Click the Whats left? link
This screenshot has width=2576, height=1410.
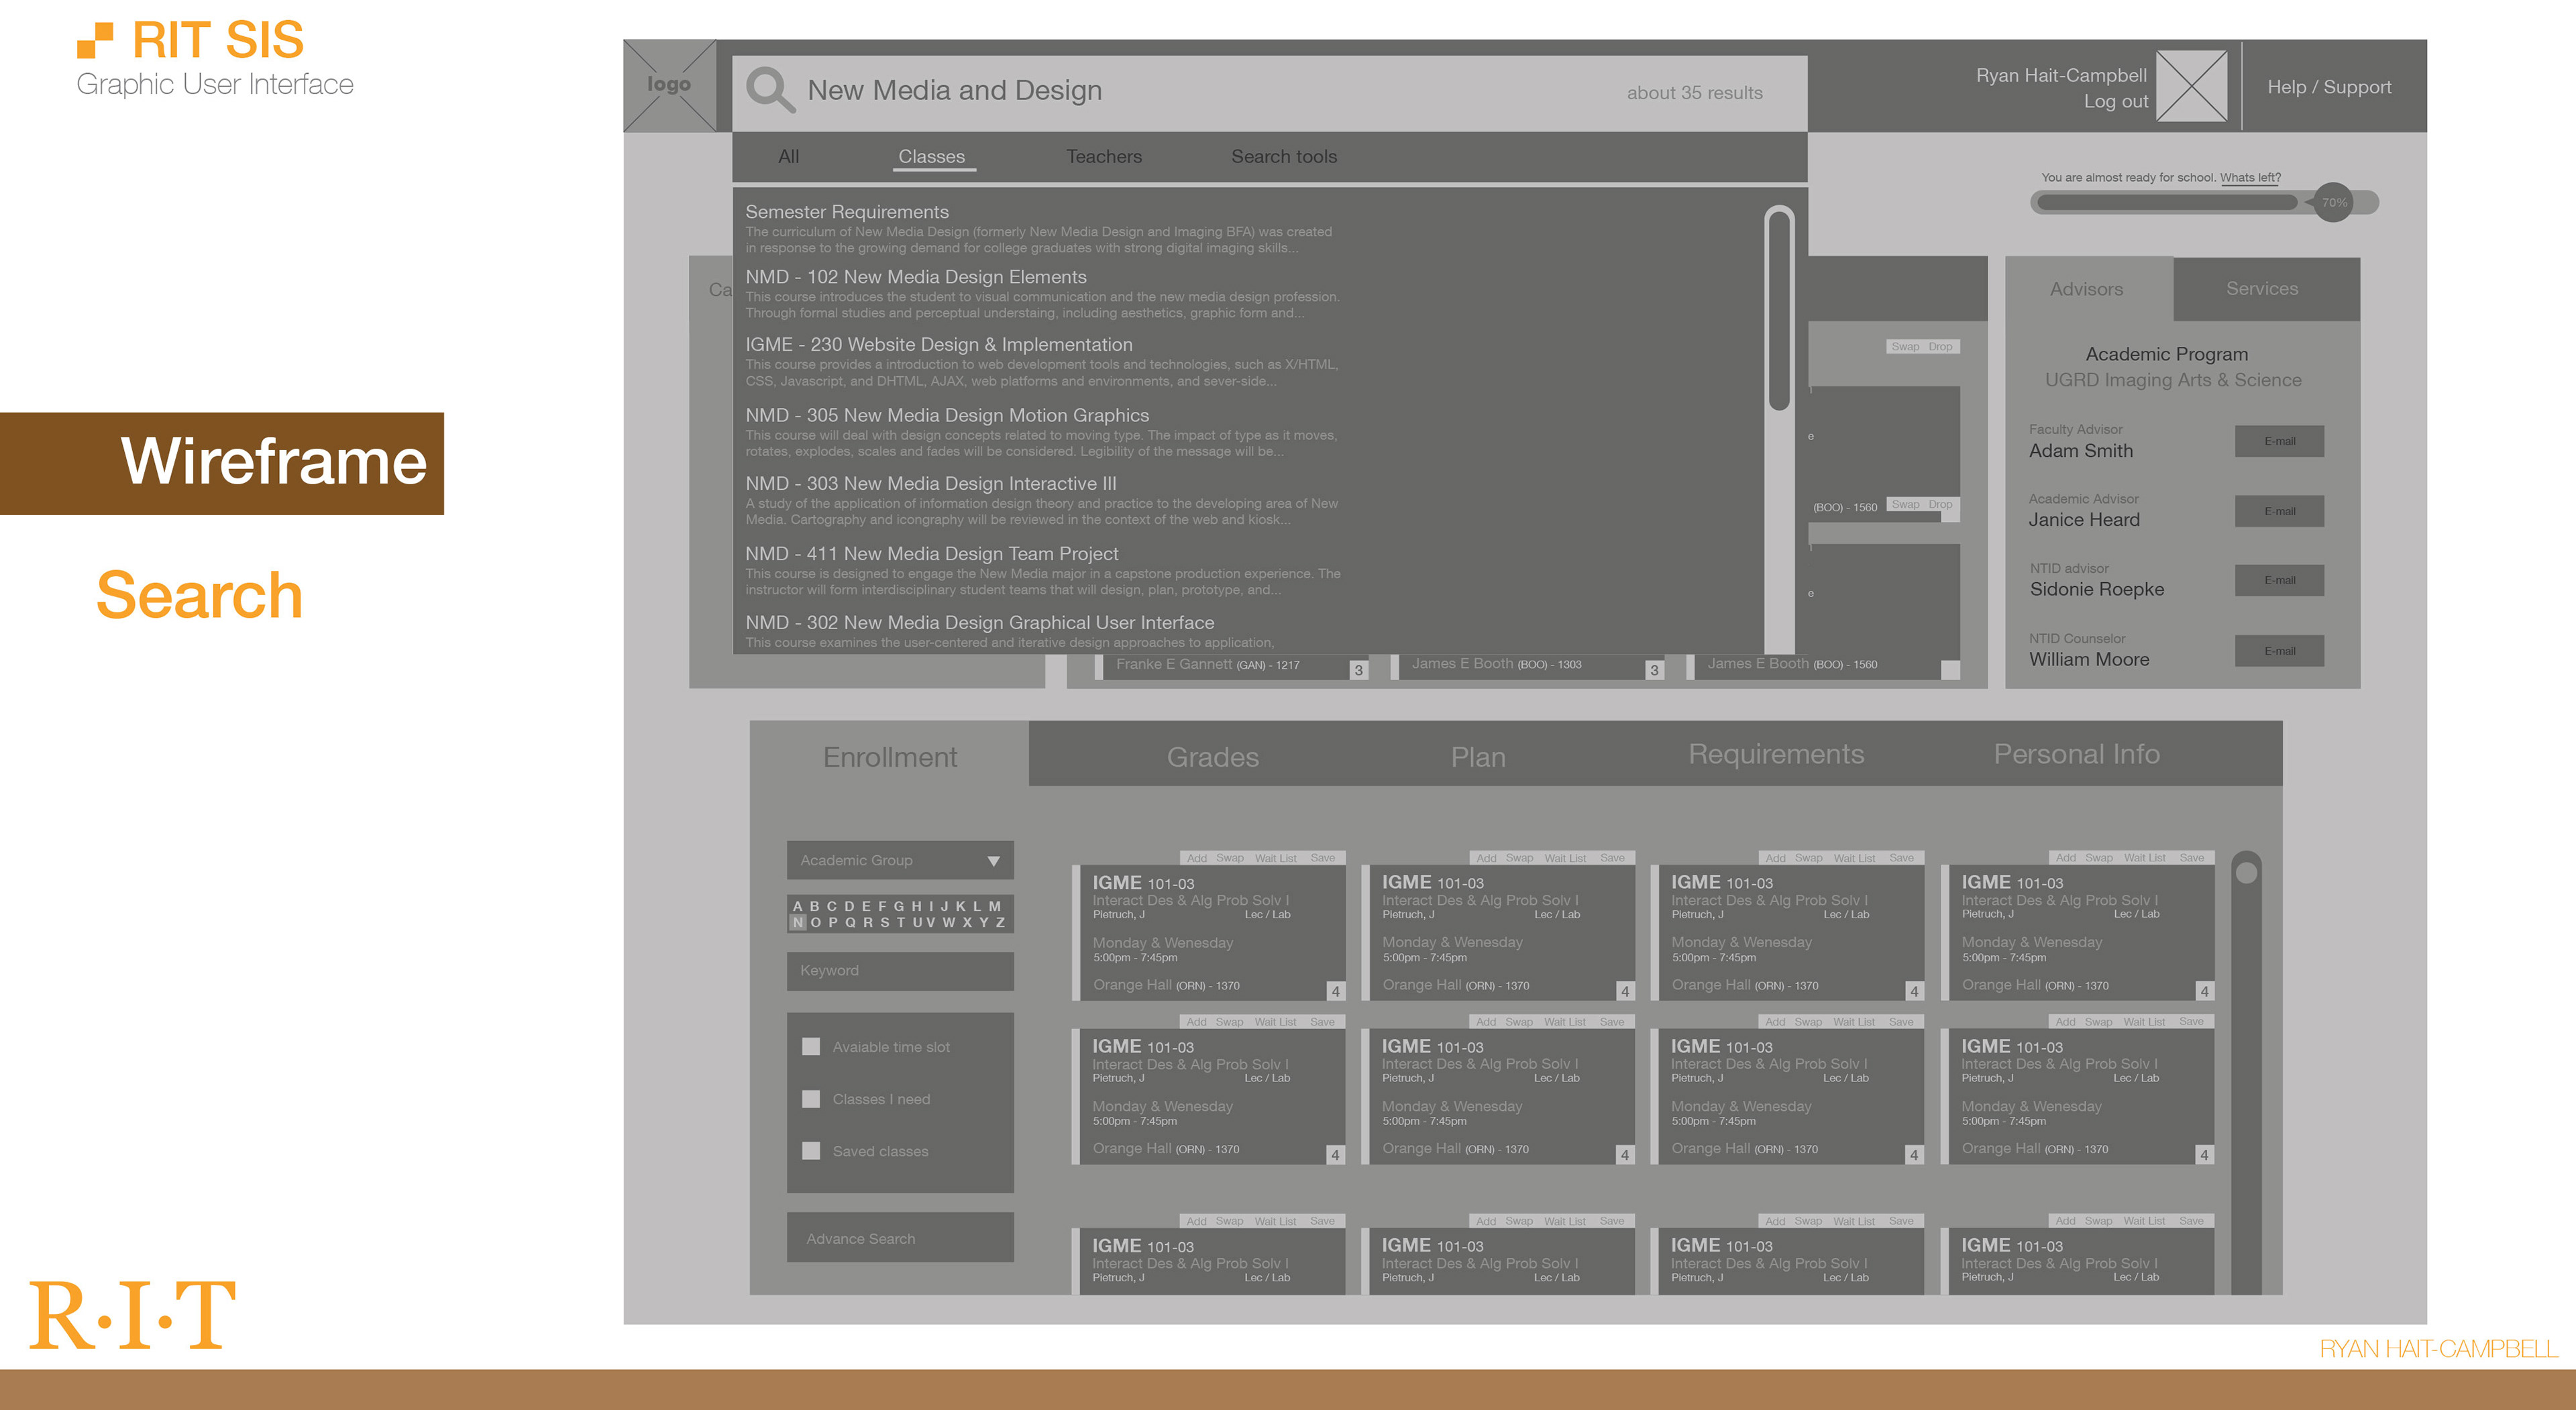2250,178
